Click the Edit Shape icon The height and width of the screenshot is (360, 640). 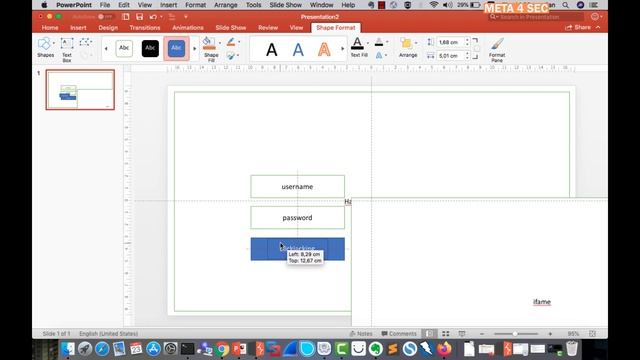tap(85, 42)
